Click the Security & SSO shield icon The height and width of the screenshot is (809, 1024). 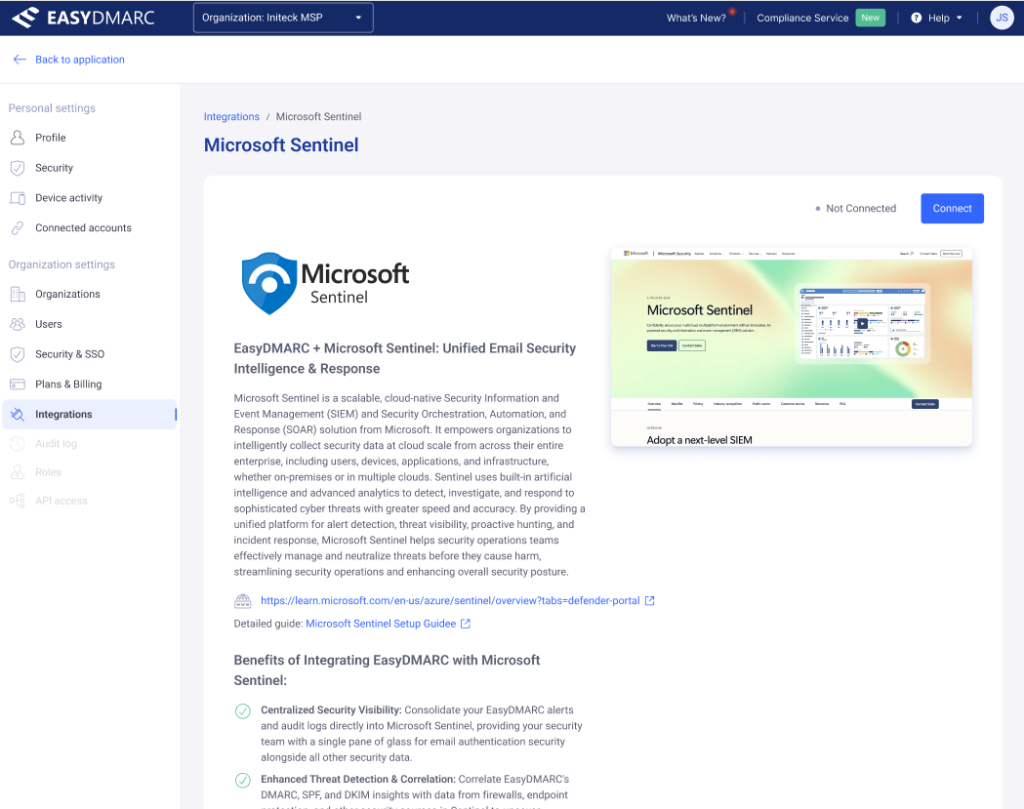click(x=18, y=354)
